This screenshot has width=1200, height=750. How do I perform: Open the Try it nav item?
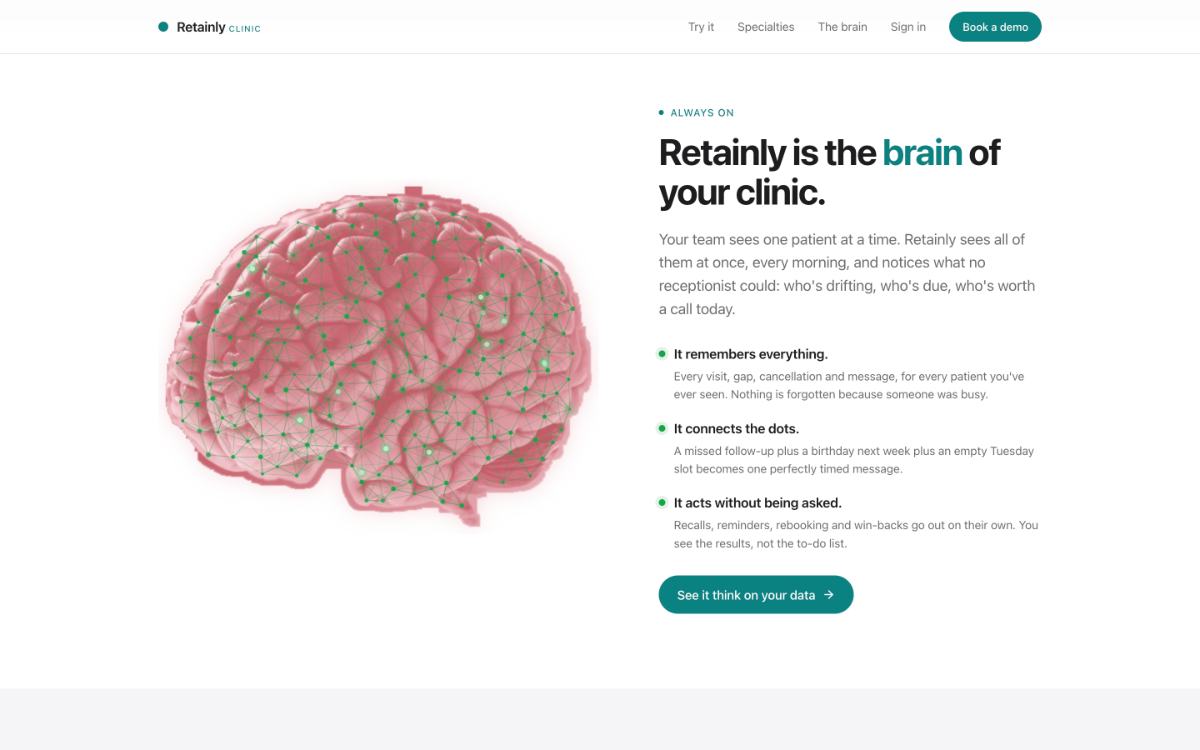tap(701, 27)
